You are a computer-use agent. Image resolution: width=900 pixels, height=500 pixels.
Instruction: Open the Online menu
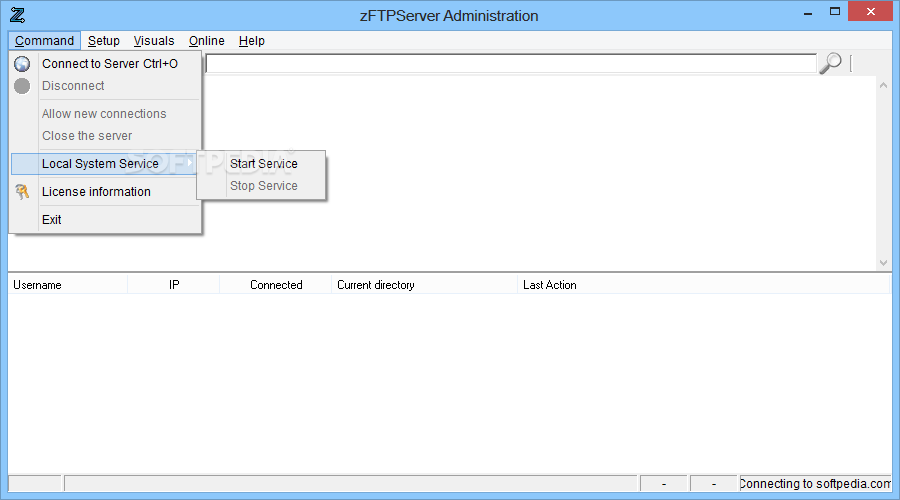coord(207,41)
